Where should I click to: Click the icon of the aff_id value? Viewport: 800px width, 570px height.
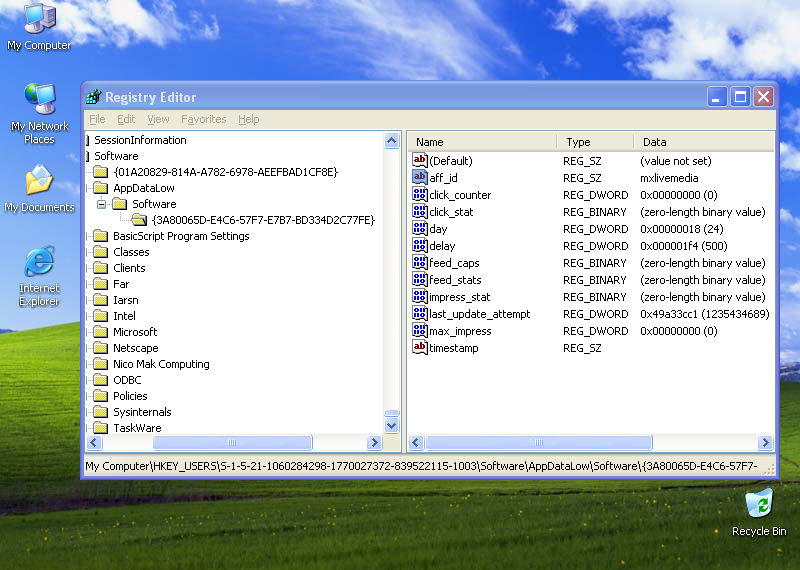pyautogui.click(x=419, y=177)
